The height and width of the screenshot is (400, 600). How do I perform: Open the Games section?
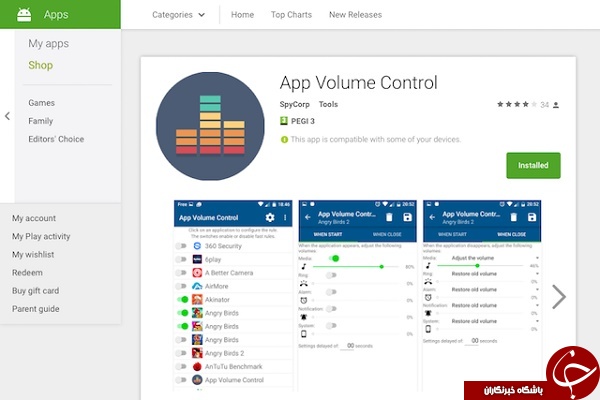(x=41, y=103)
